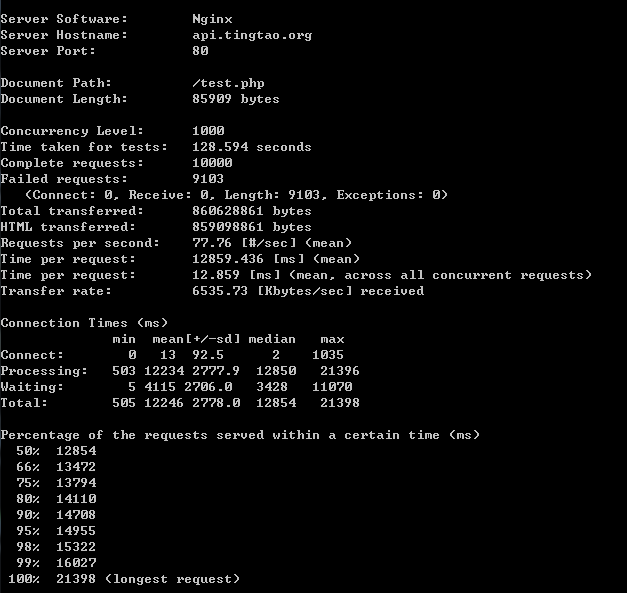Select the Nginx server software value
The height and width of the screenshot is (593, 627).
coord(212,19)
